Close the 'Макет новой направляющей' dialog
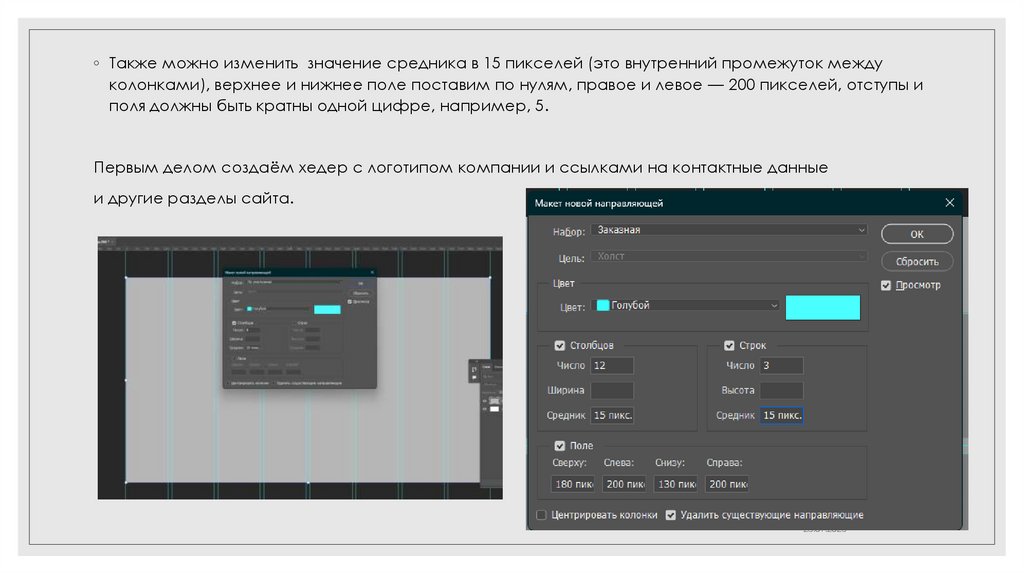Screen dimensions: 1024x574 point(949,202)
